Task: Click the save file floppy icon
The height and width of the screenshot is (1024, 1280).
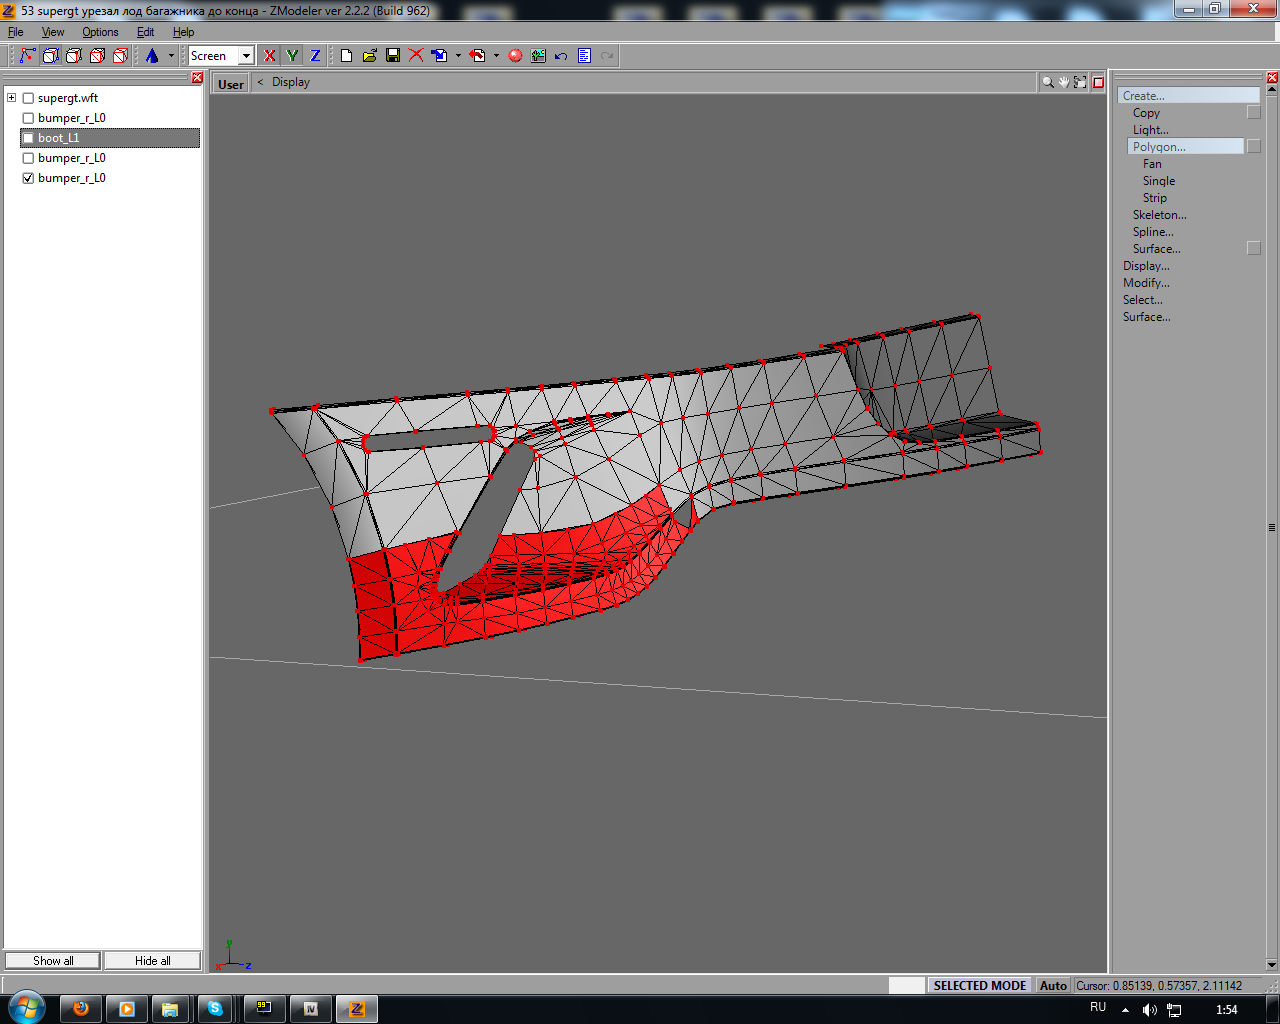Action: [x=393, y=56]
